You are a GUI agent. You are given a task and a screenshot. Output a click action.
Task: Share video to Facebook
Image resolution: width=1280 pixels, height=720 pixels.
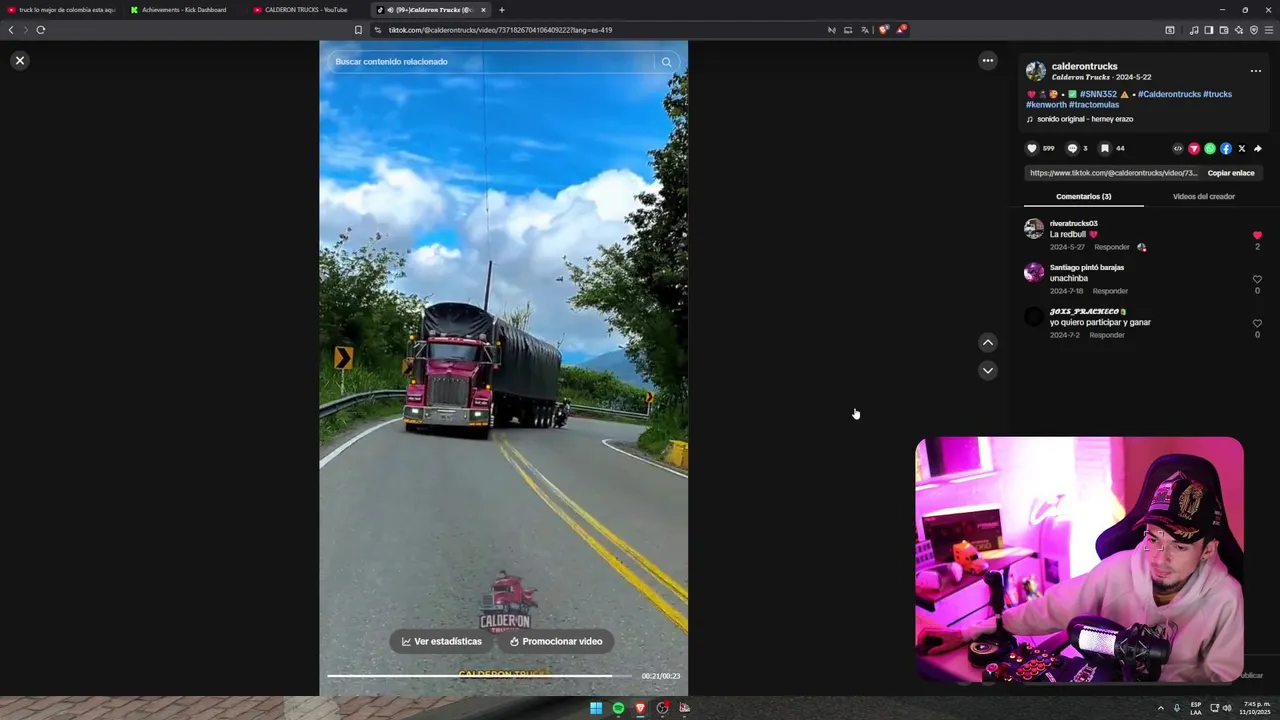click(x=1226, y=149)
